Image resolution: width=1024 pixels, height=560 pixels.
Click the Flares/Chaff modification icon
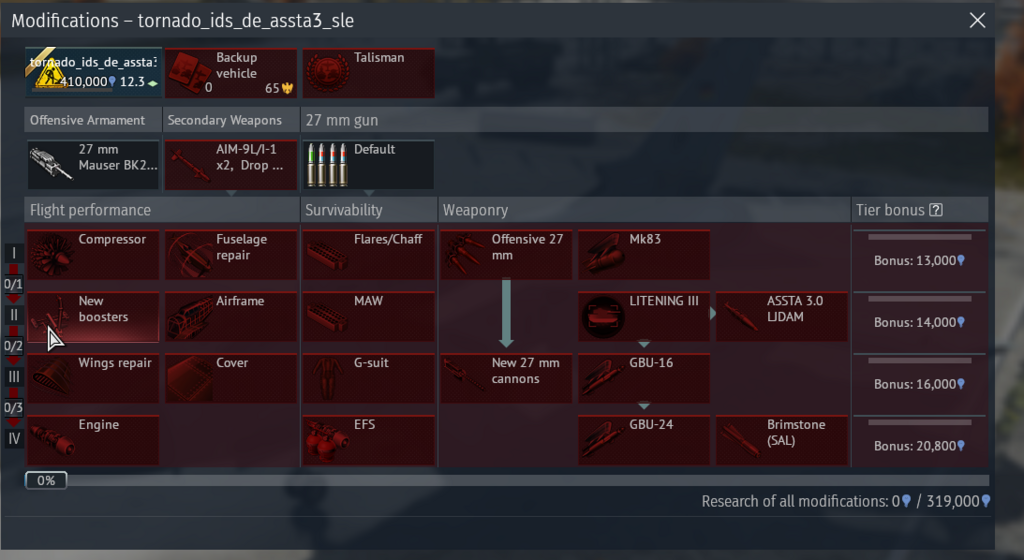coord(327,254)
